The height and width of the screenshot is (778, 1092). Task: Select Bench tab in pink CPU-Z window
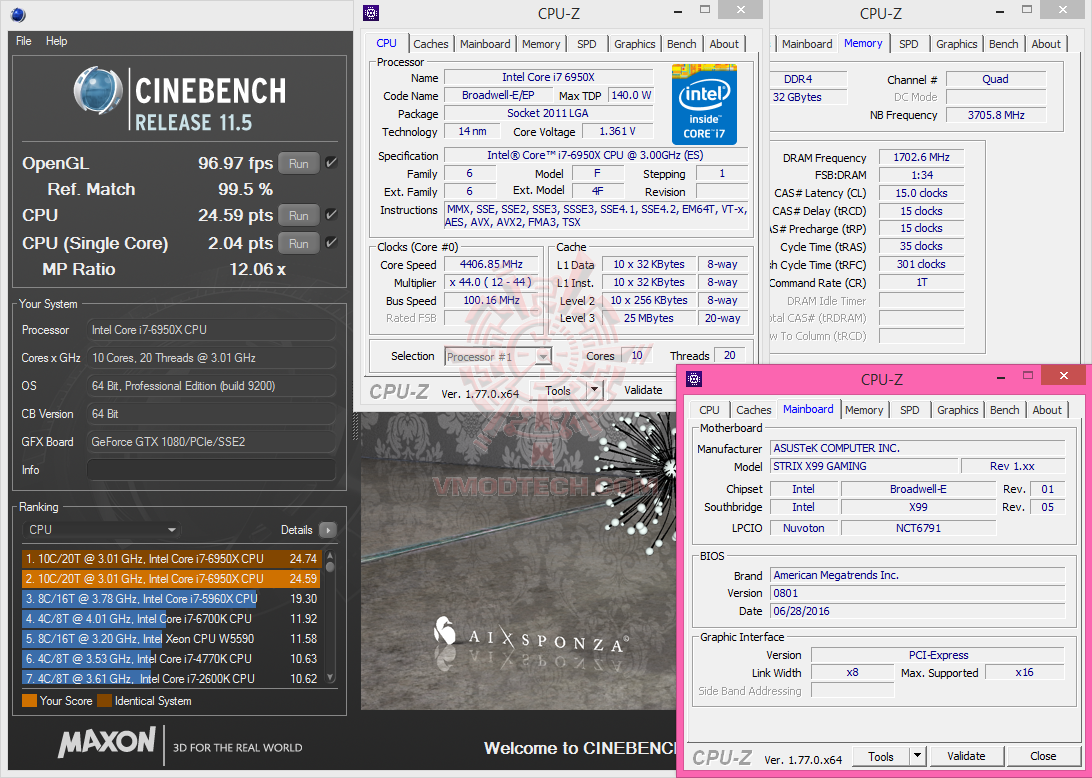pos(1004,410)
